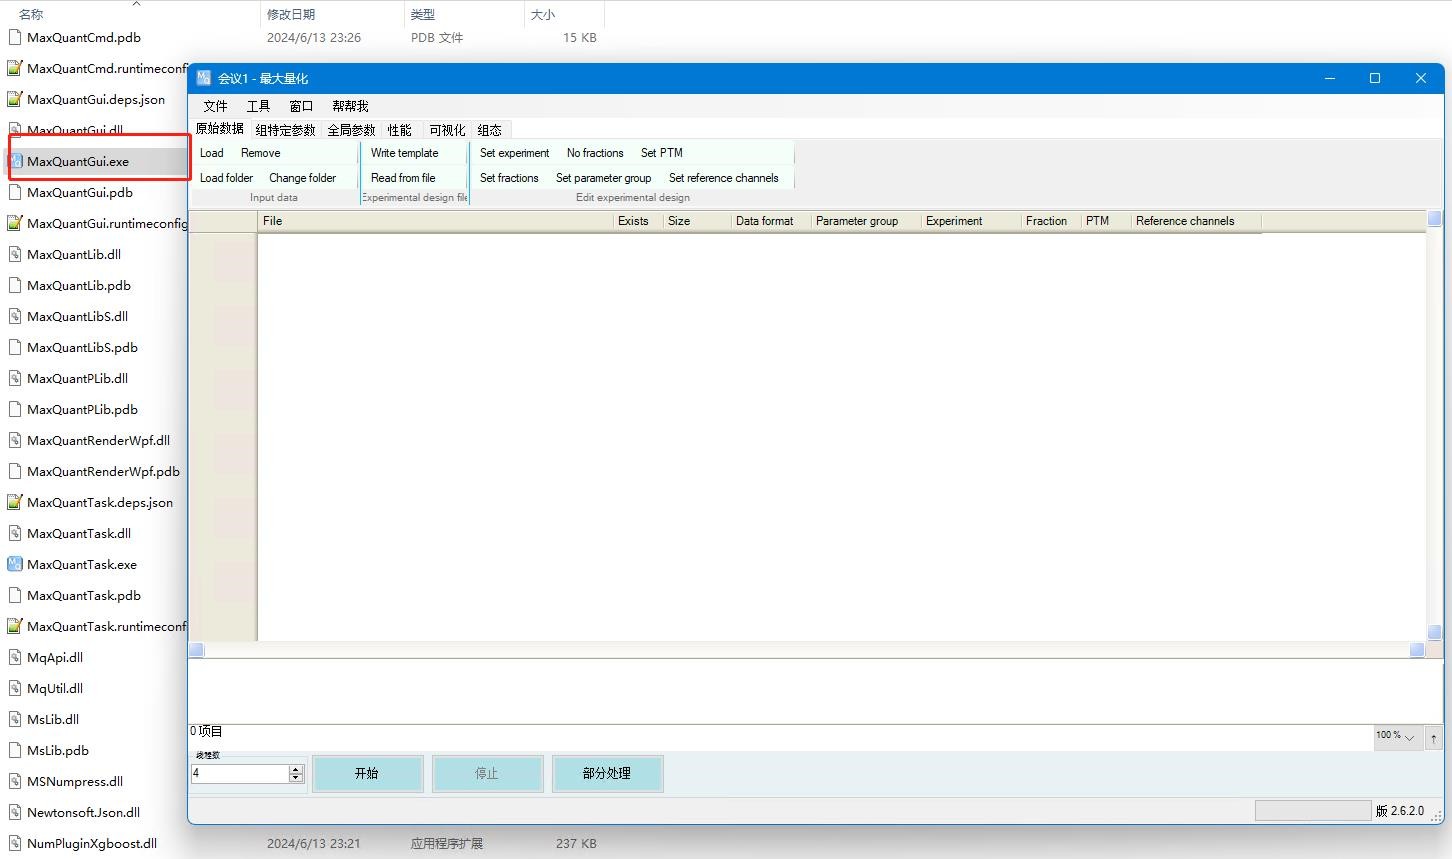Image resolution: width=1452 pixels, height=859 pixels.
Task: Click the up-arrow button beside 100 %
Action: point(1434,738)
